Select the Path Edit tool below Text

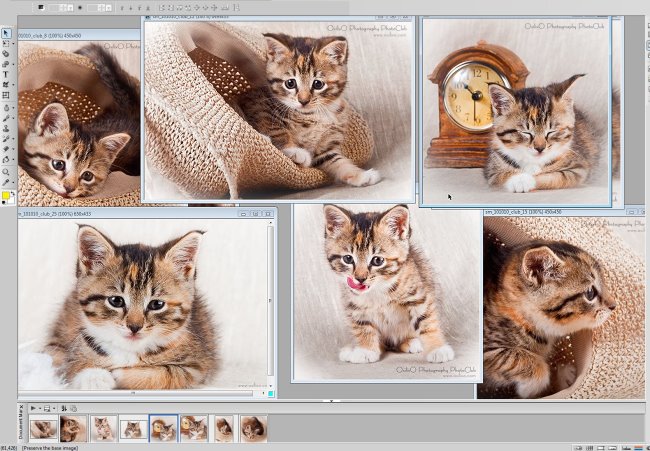click(x=6, y=85)
